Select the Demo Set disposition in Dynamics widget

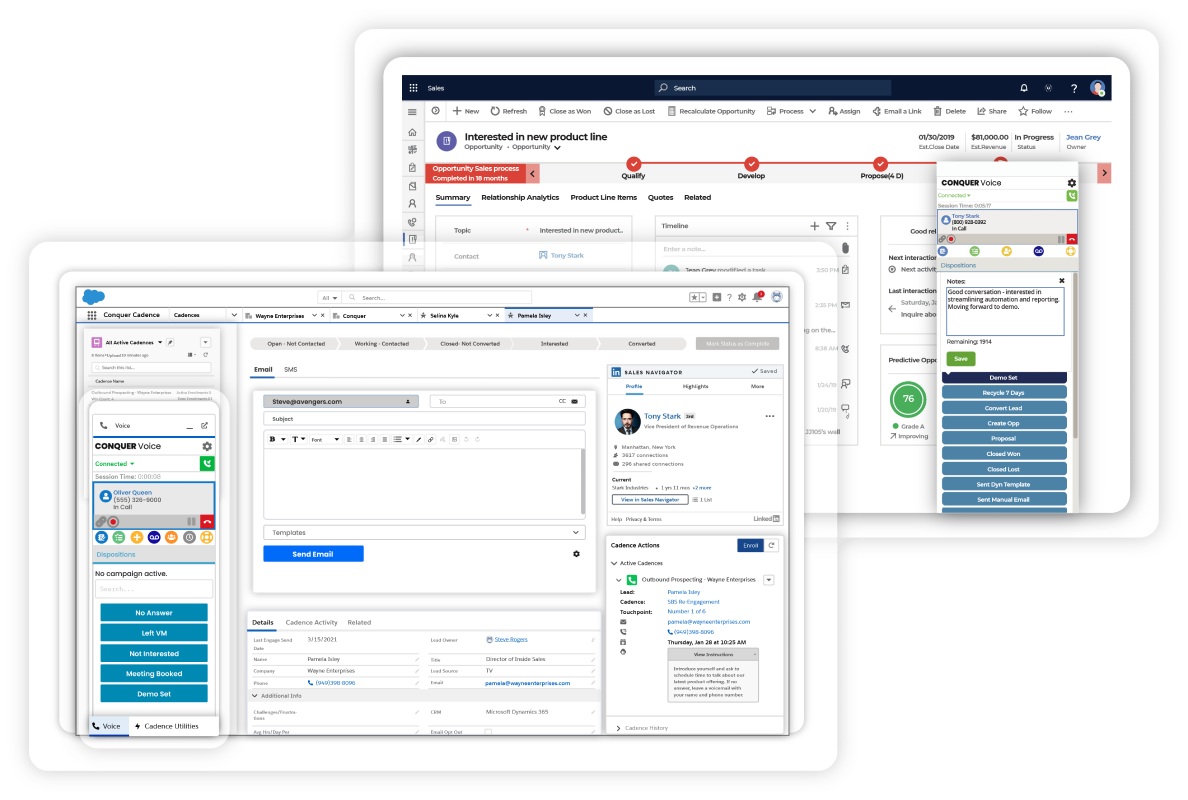[1004, 377]
